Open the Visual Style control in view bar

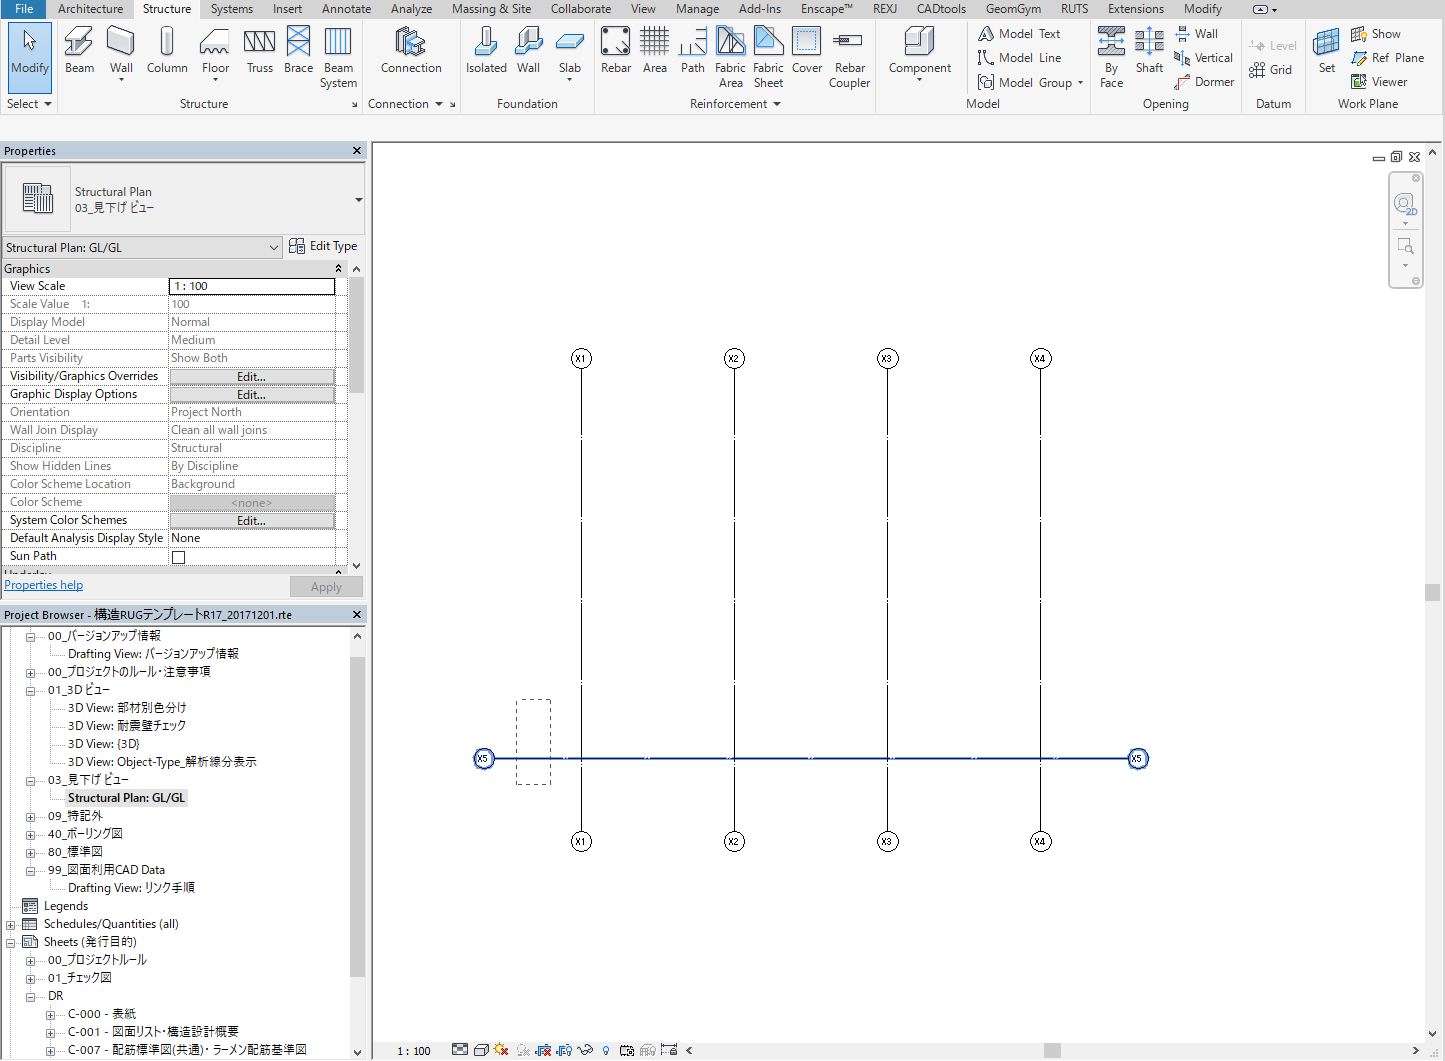(x=481, y=1050)
